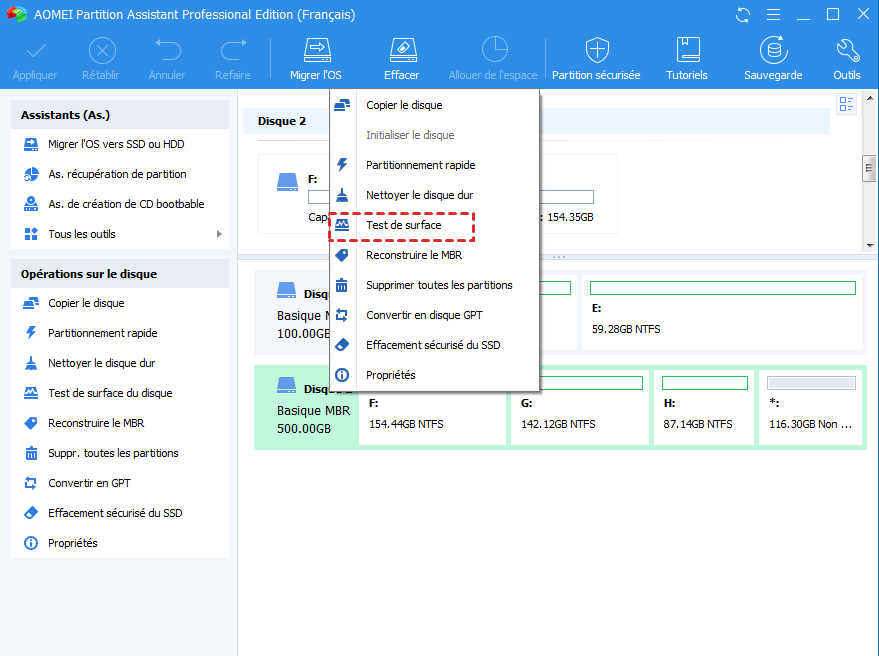Select the H: 87.14GB NTFS partition
The image size is (879, 656).
pyautogui.click(x=704, y=408)
